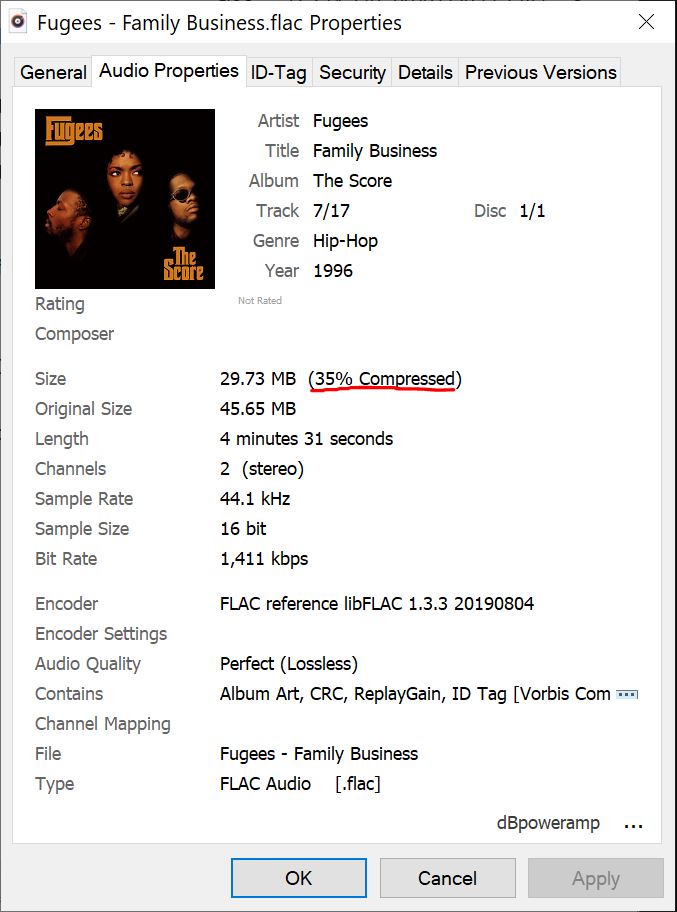The height and width of the screenshot is (912, 677).
Task: Open the ID-Tag tab
Action: (278, 72)
